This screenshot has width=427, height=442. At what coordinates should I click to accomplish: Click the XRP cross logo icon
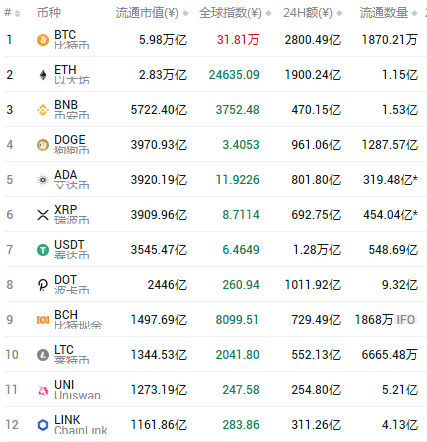coord(43,215)
